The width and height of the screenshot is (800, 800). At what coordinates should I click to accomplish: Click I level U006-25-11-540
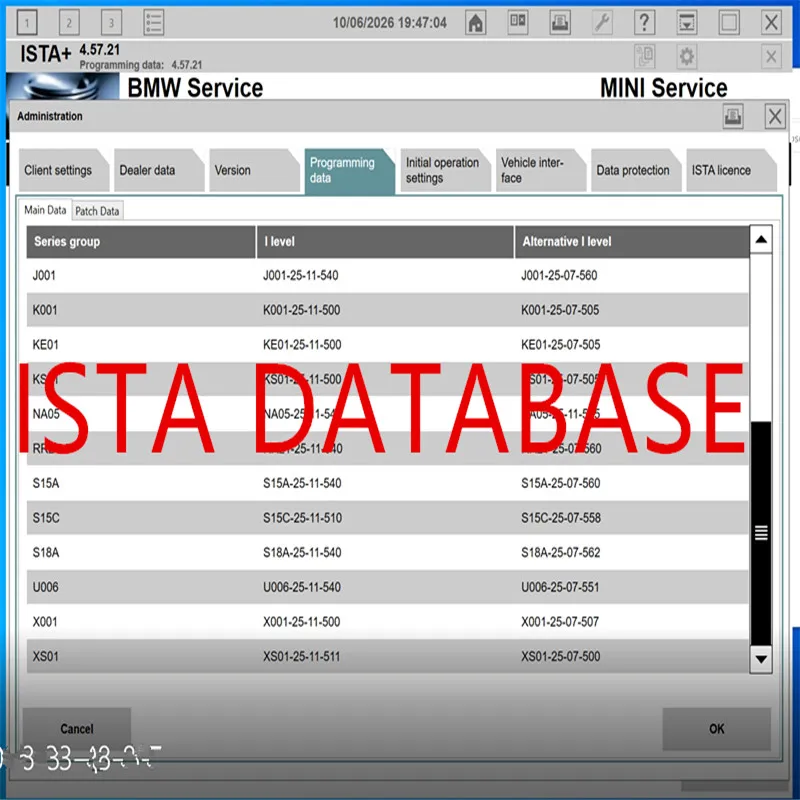302,587
